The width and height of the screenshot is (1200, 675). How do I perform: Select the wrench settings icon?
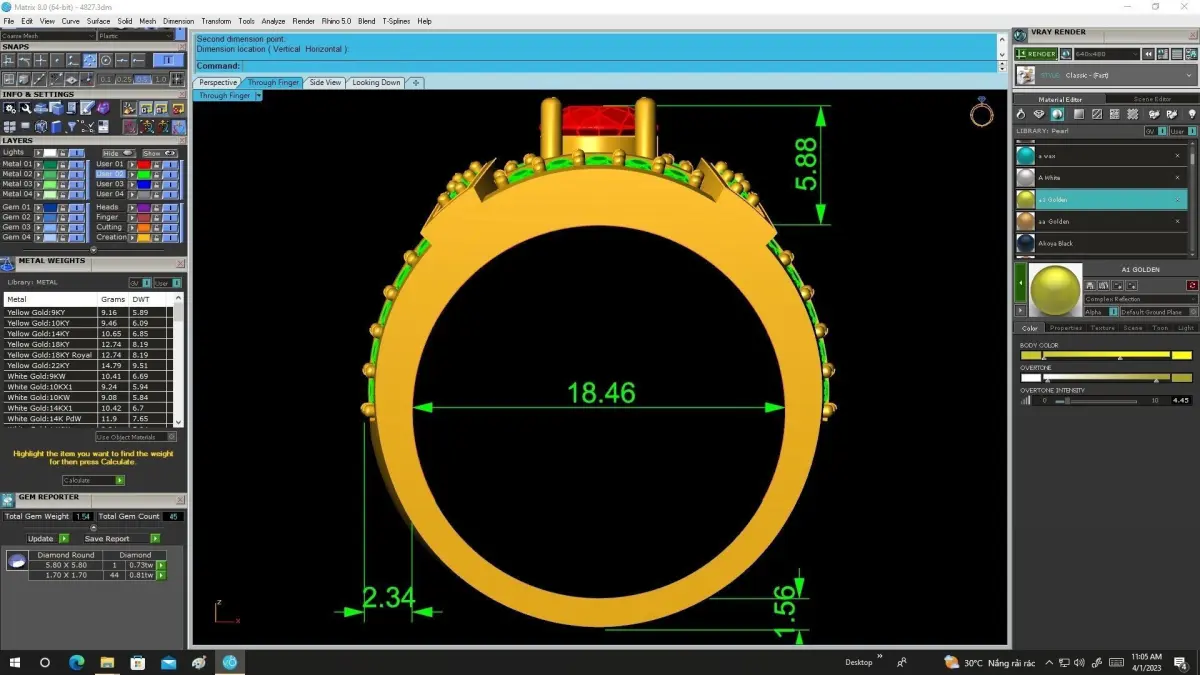click(25, 108)
